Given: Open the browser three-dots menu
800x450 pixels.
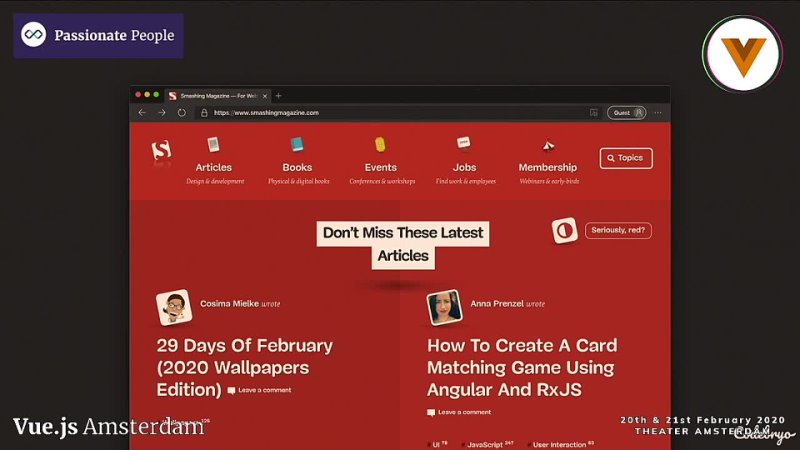Looking at the screenshot, I should [658, 113].
